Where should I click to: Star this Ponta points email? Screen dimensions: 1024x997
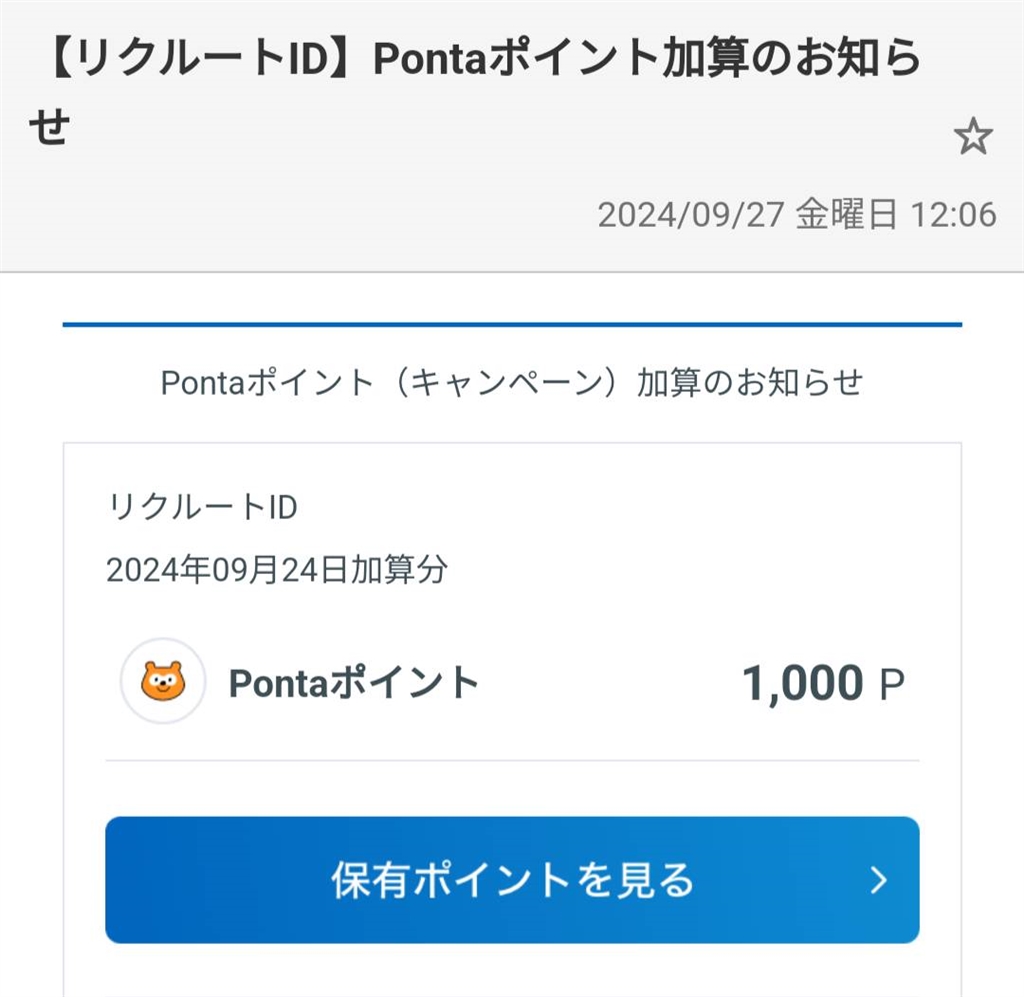click(x=972, y=137)
